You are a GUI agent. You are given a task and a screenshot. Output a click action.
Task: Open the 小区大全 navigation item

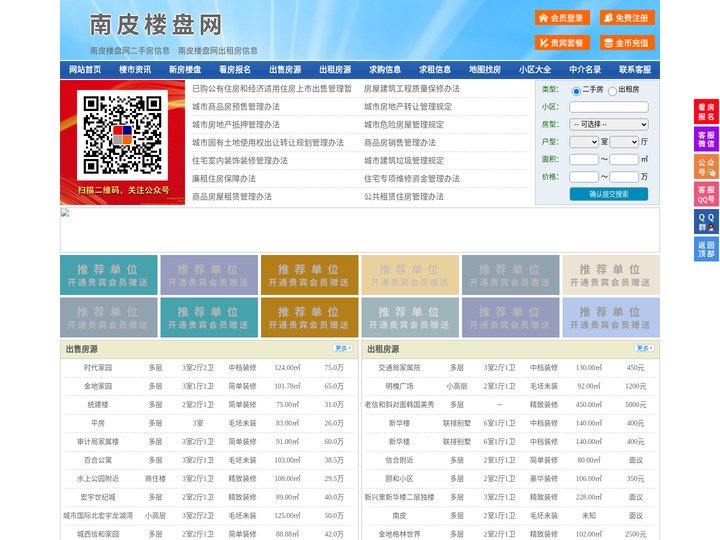535,70
